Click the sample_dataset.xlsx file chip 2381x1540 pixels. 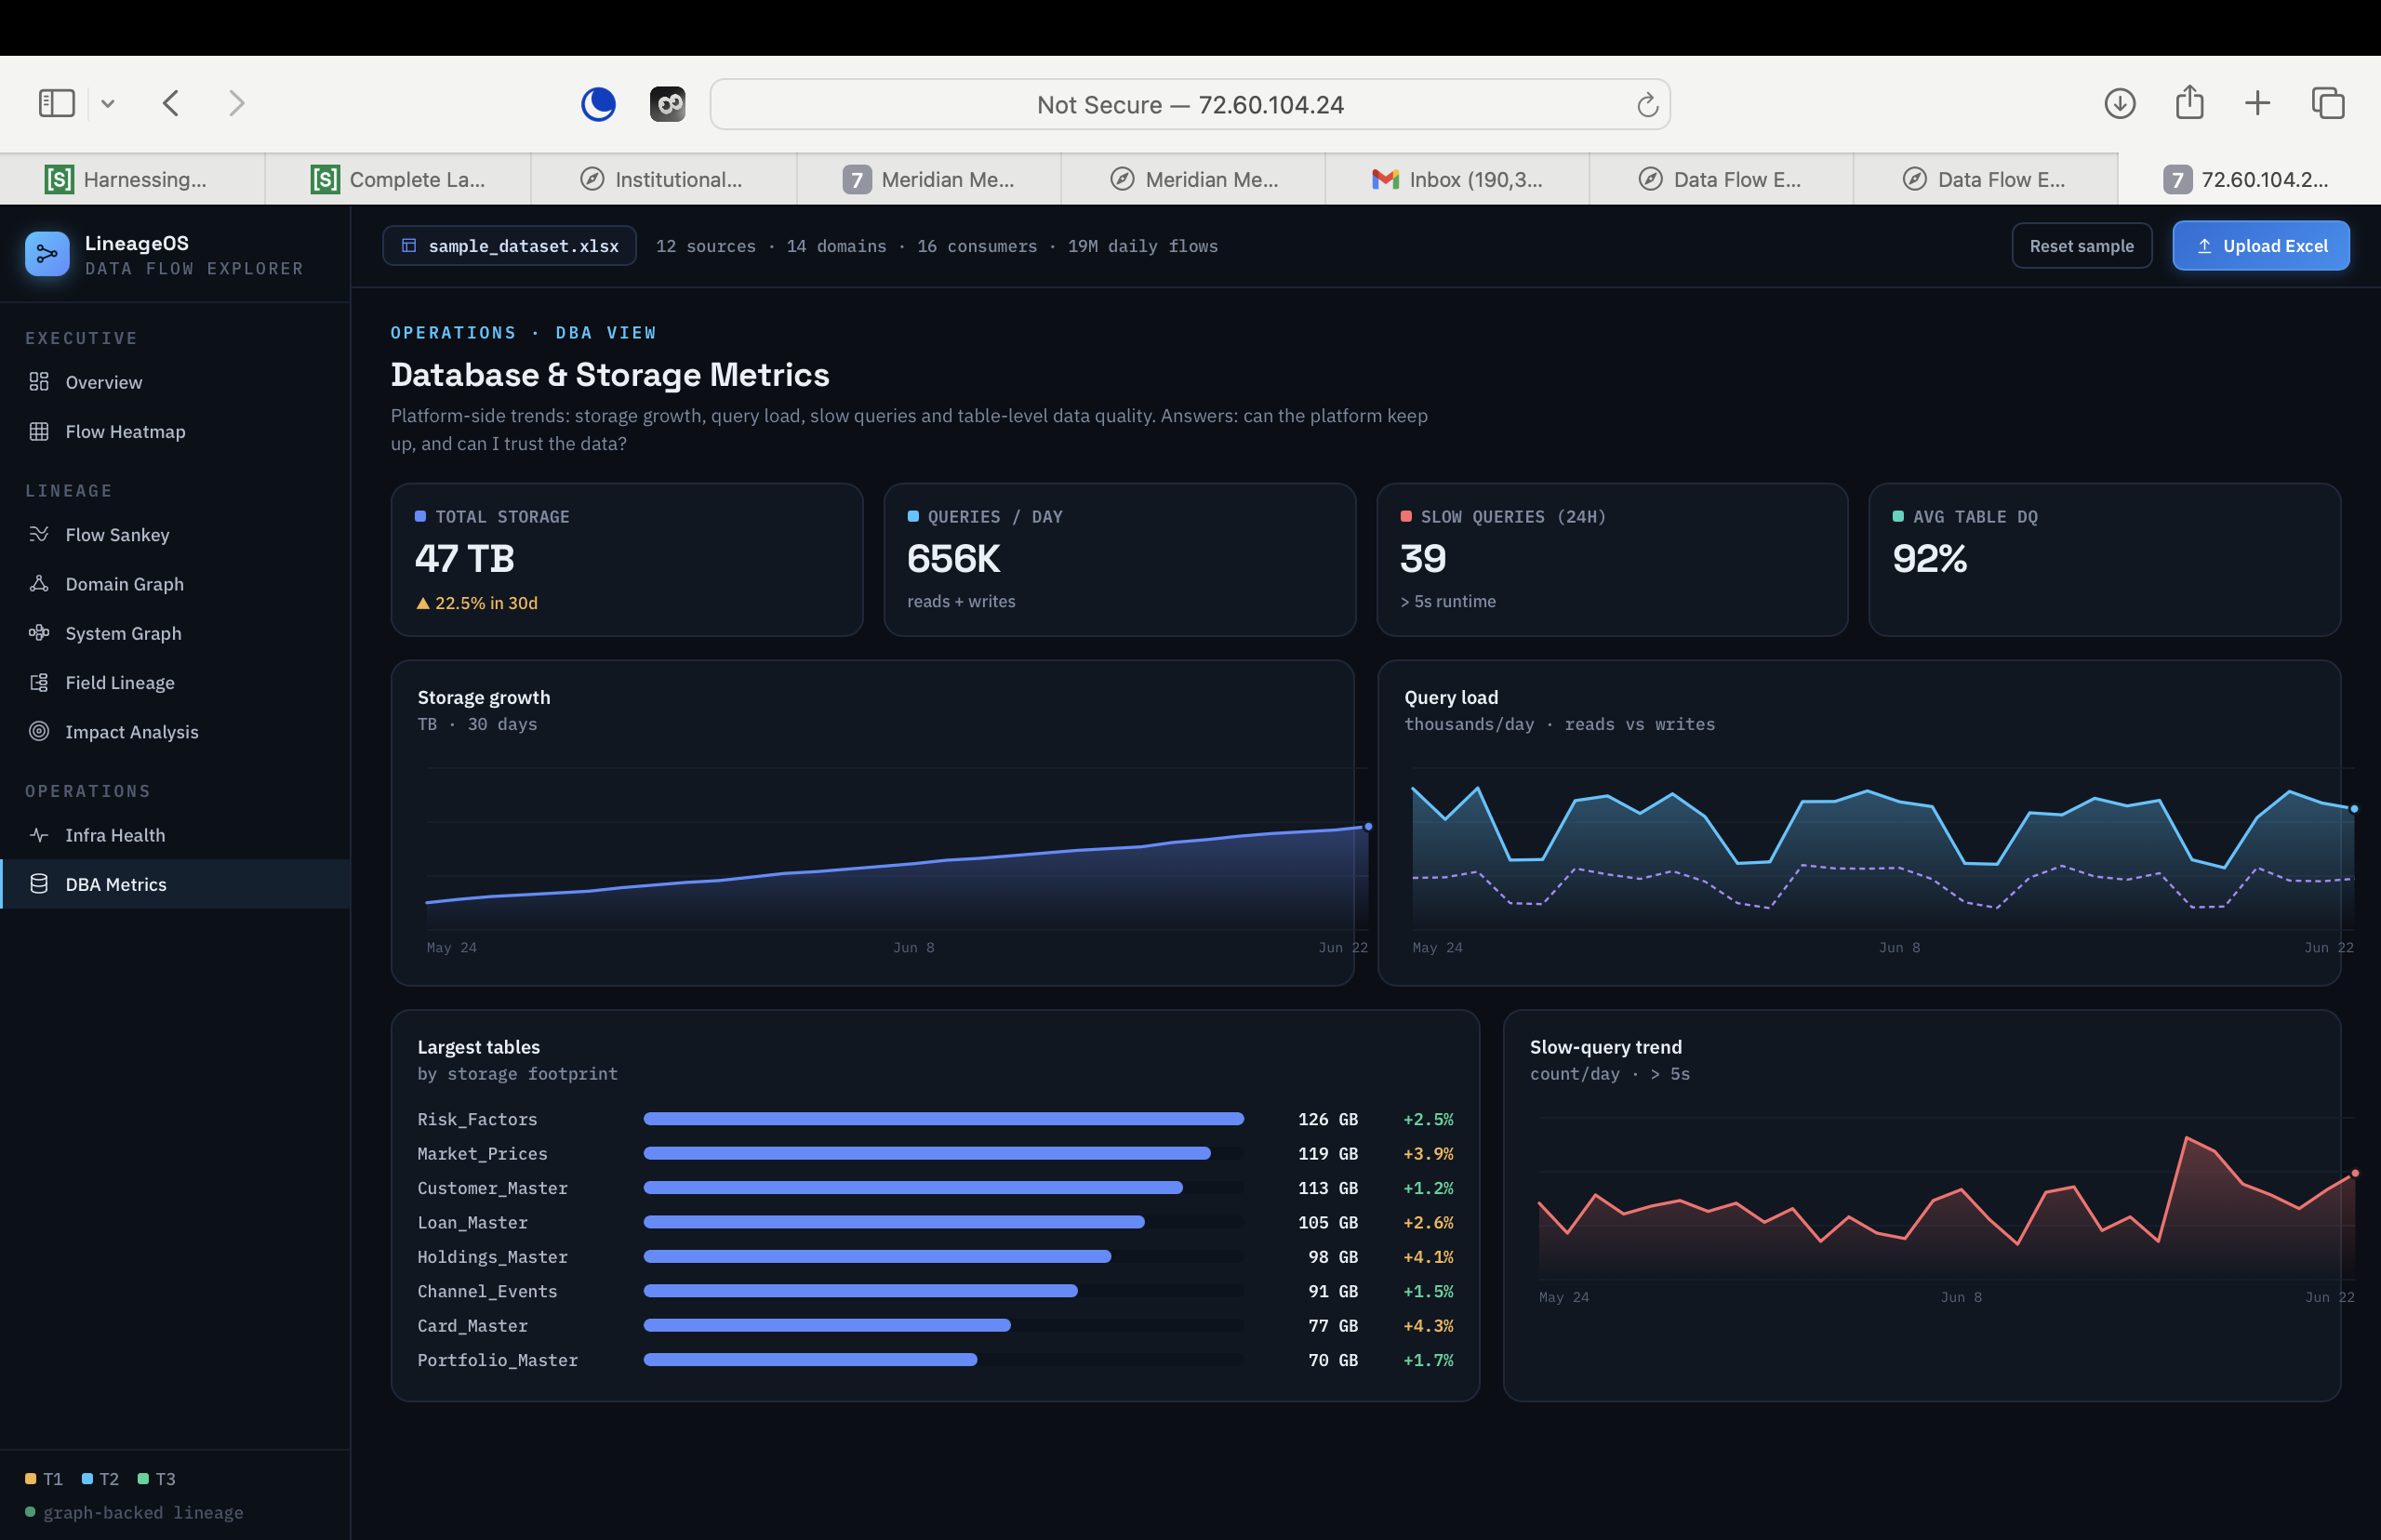tap(510, 246)
